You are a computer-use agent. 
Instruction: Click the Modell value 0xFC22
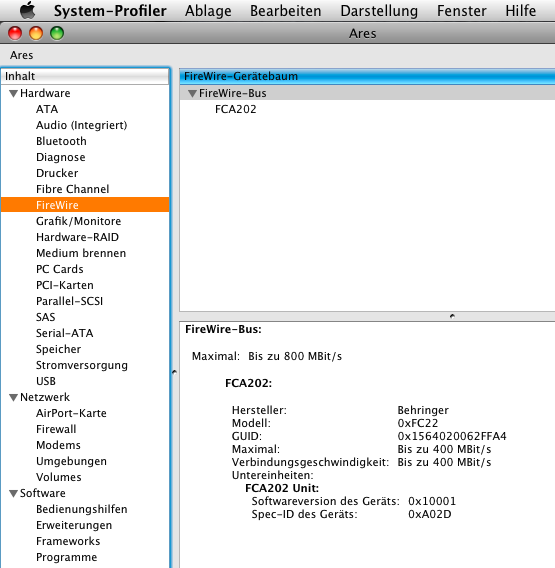point(417,423)
